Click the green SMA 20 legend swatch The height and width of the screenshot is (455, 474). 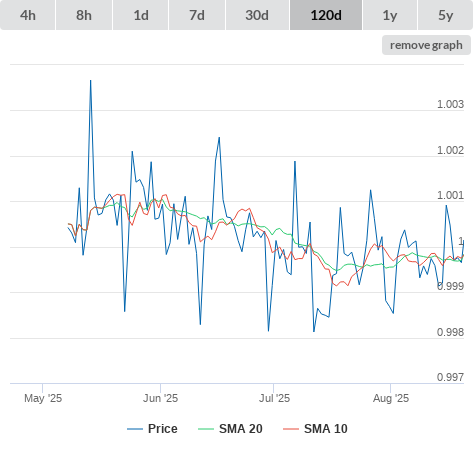tap(206, 429)
